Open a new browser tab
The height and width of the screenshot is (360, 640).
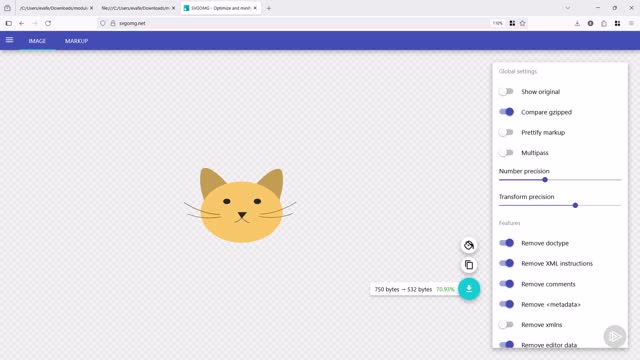coord(269,8)
